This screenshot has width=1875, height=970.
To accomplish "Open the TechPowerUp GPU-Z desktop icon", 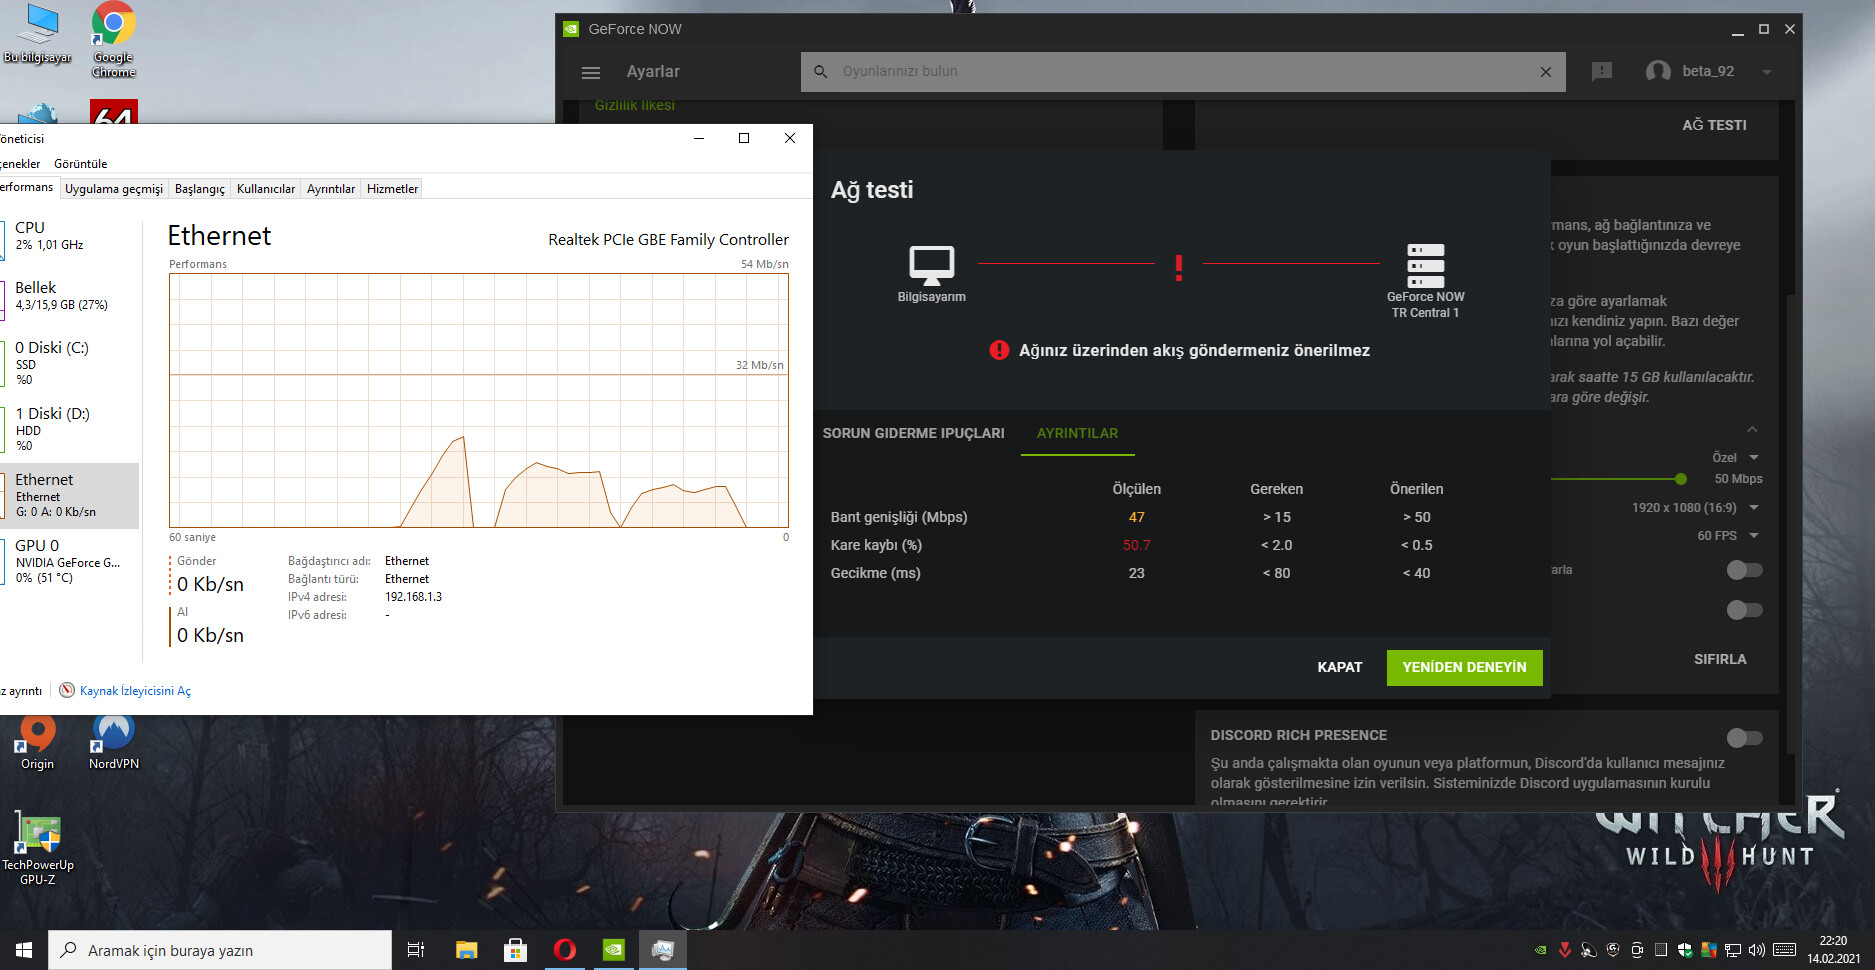I will [38, 850].
